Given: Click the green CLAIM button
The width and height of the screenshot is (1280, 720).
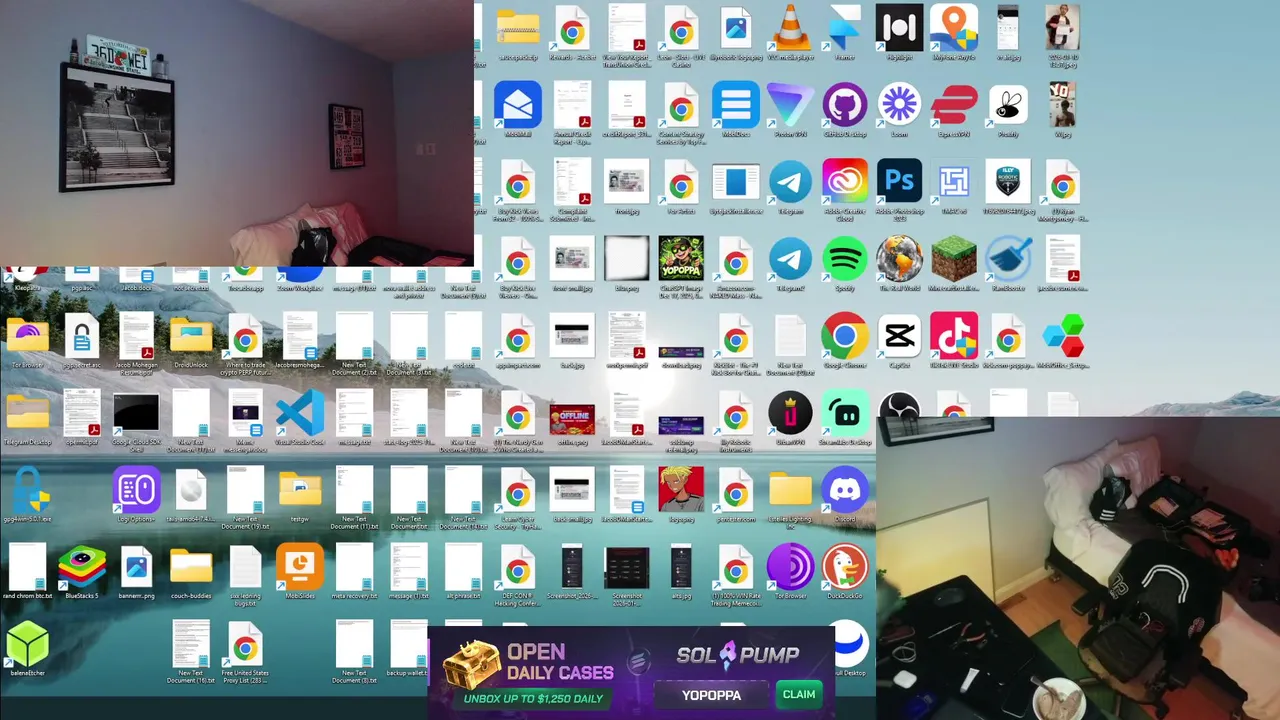Looking at the screenshot, I should (799, 694).
